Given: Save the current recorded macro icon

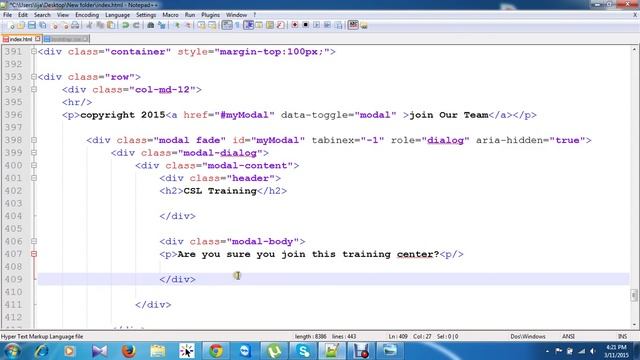Looking at the screenshot, I should click(338, 25).
